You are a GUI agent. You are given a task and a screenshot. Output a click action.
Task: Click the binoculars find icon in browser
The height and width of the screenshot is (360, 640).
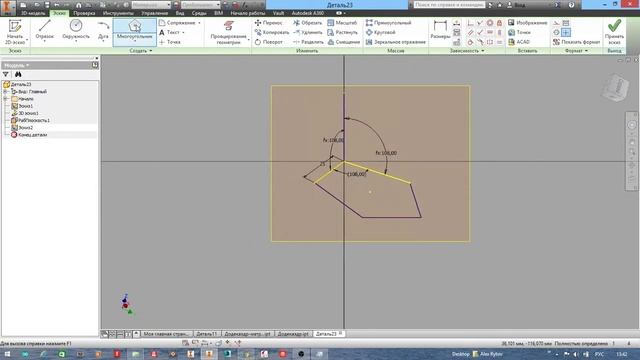(x=18, y=74)
